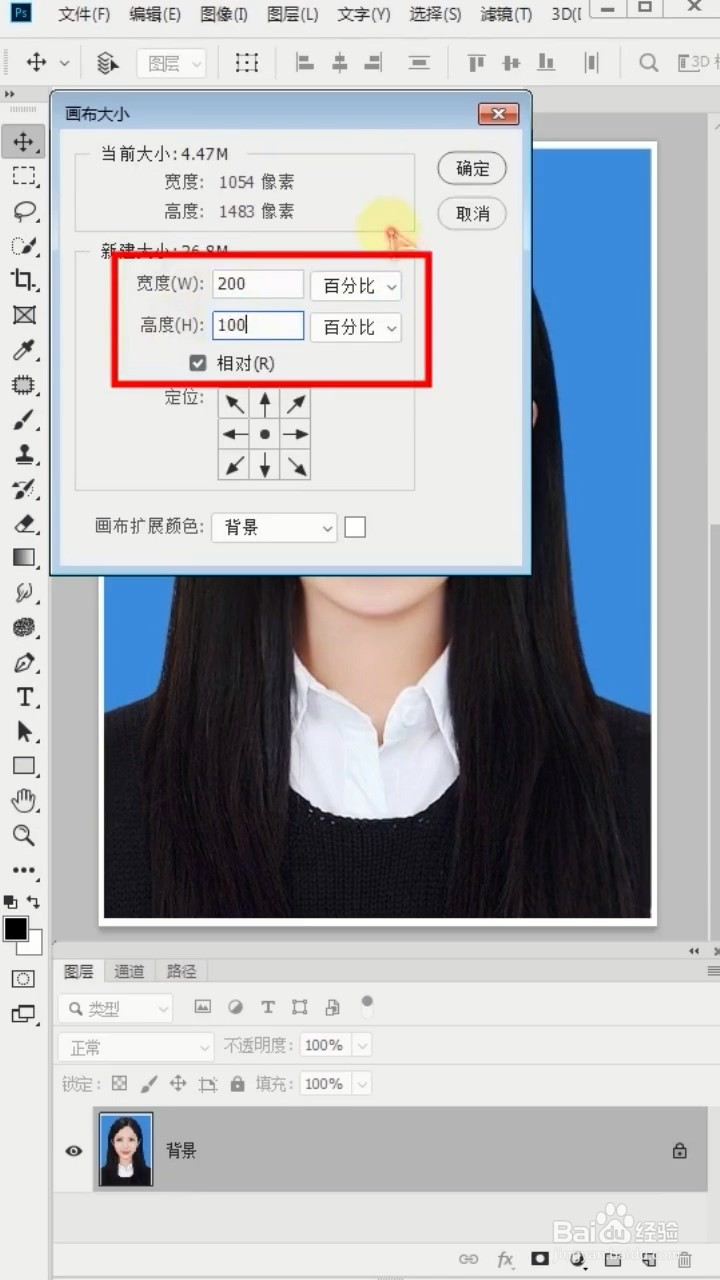Click the width (宽度) input field
The image size is (720, 1280).
258,284
